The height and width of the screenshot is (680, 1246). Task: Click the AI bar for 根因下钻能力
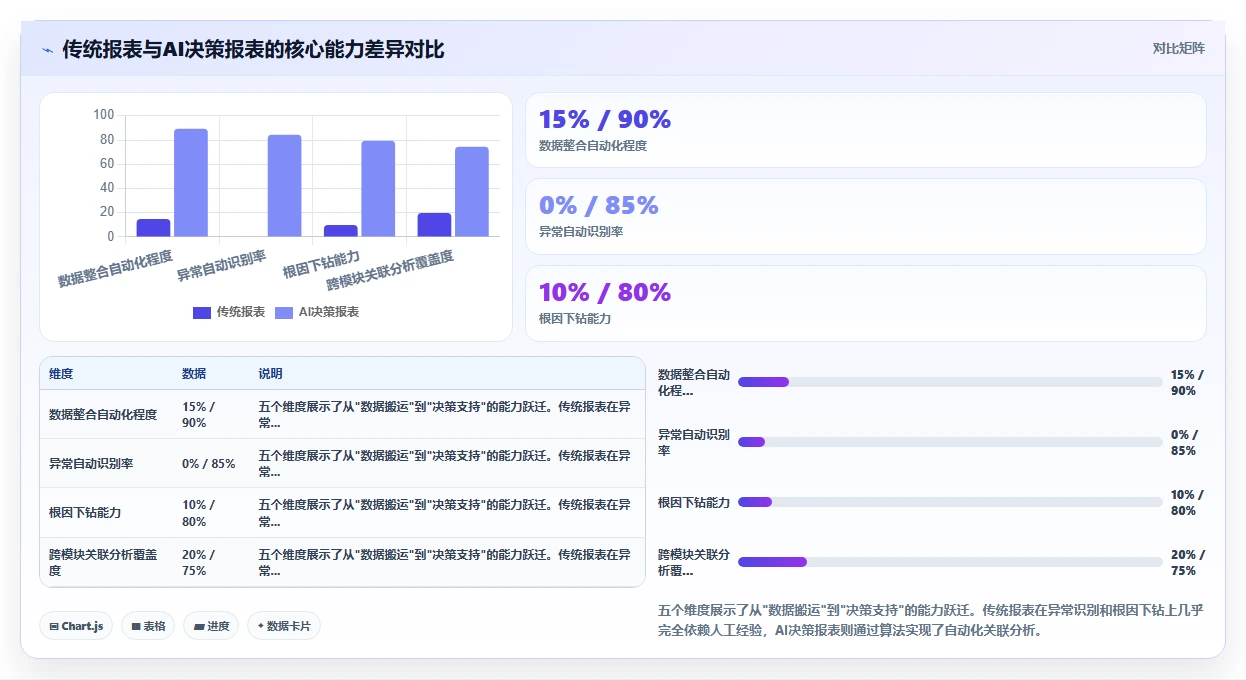[378, 189]
